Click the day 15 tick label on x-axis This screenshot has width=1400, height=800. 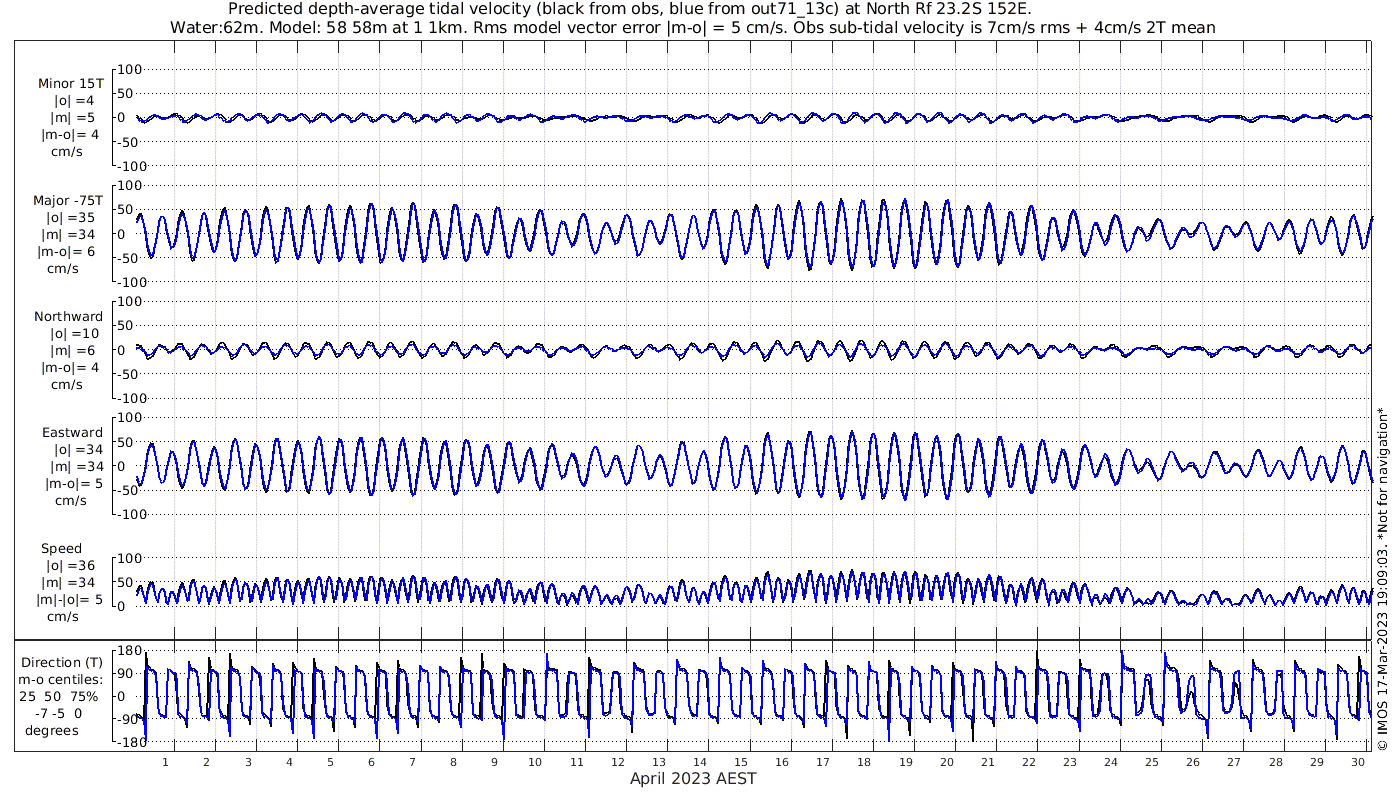[741, 762]
